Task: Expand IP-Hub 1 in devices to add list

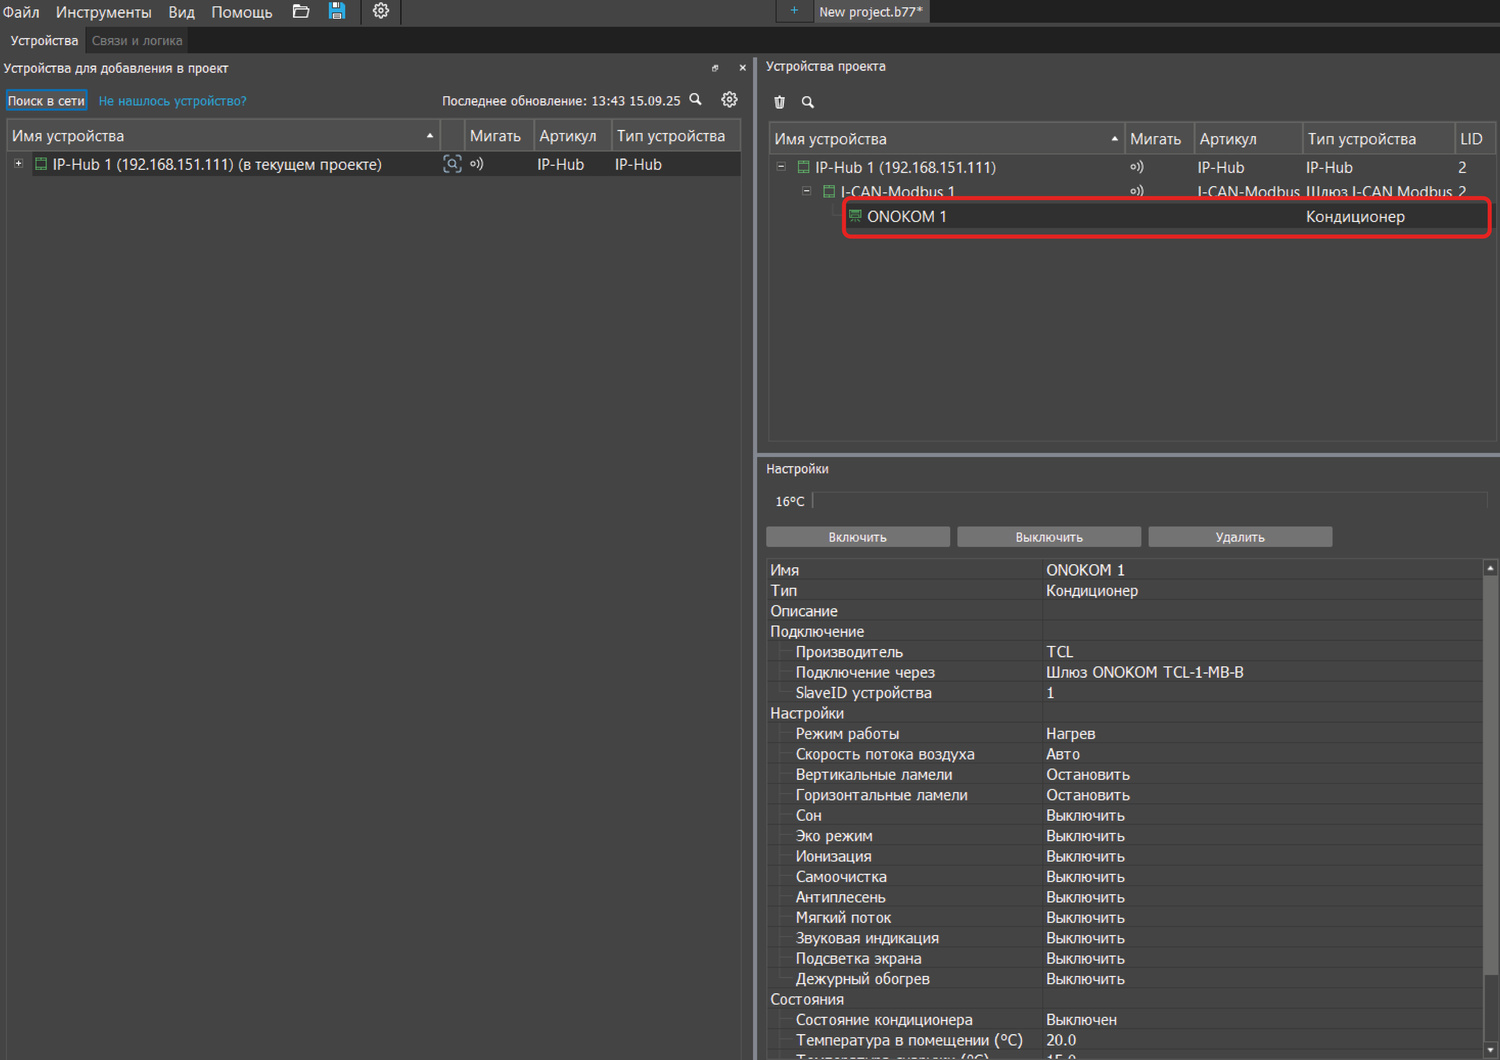Action: click(18, 164)
